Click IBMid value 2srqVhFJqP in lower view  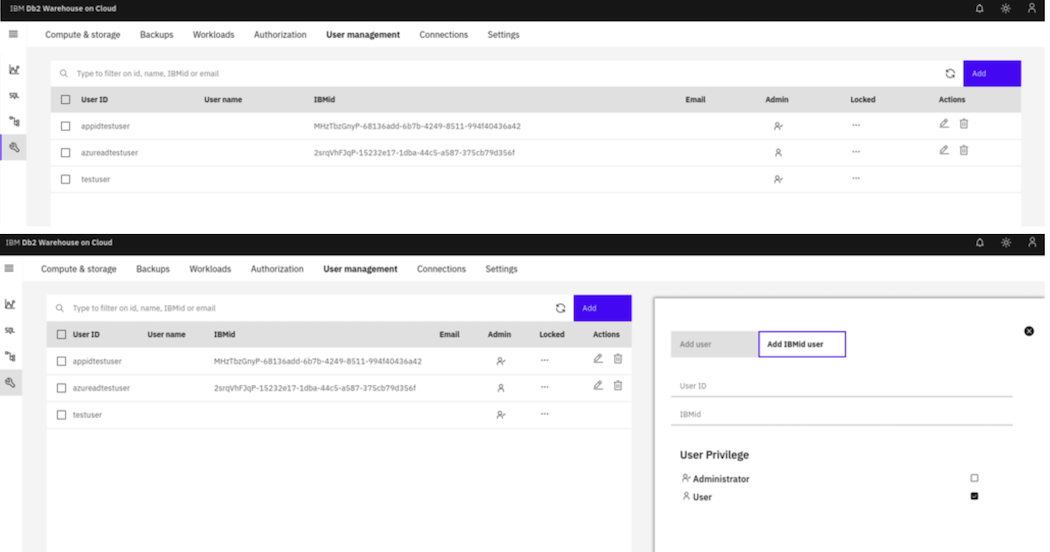[x=315, y=388]
